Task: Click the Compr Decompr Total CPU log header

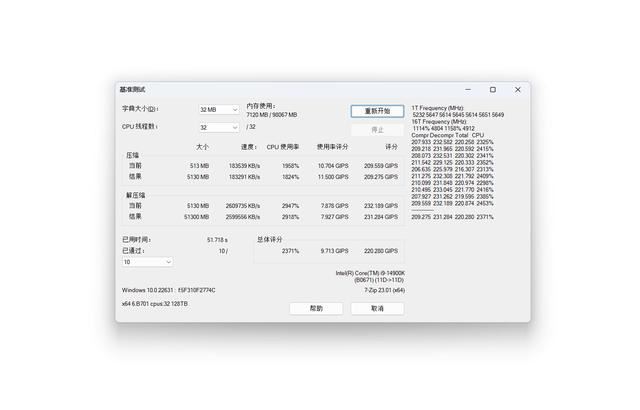Action: 448,135
